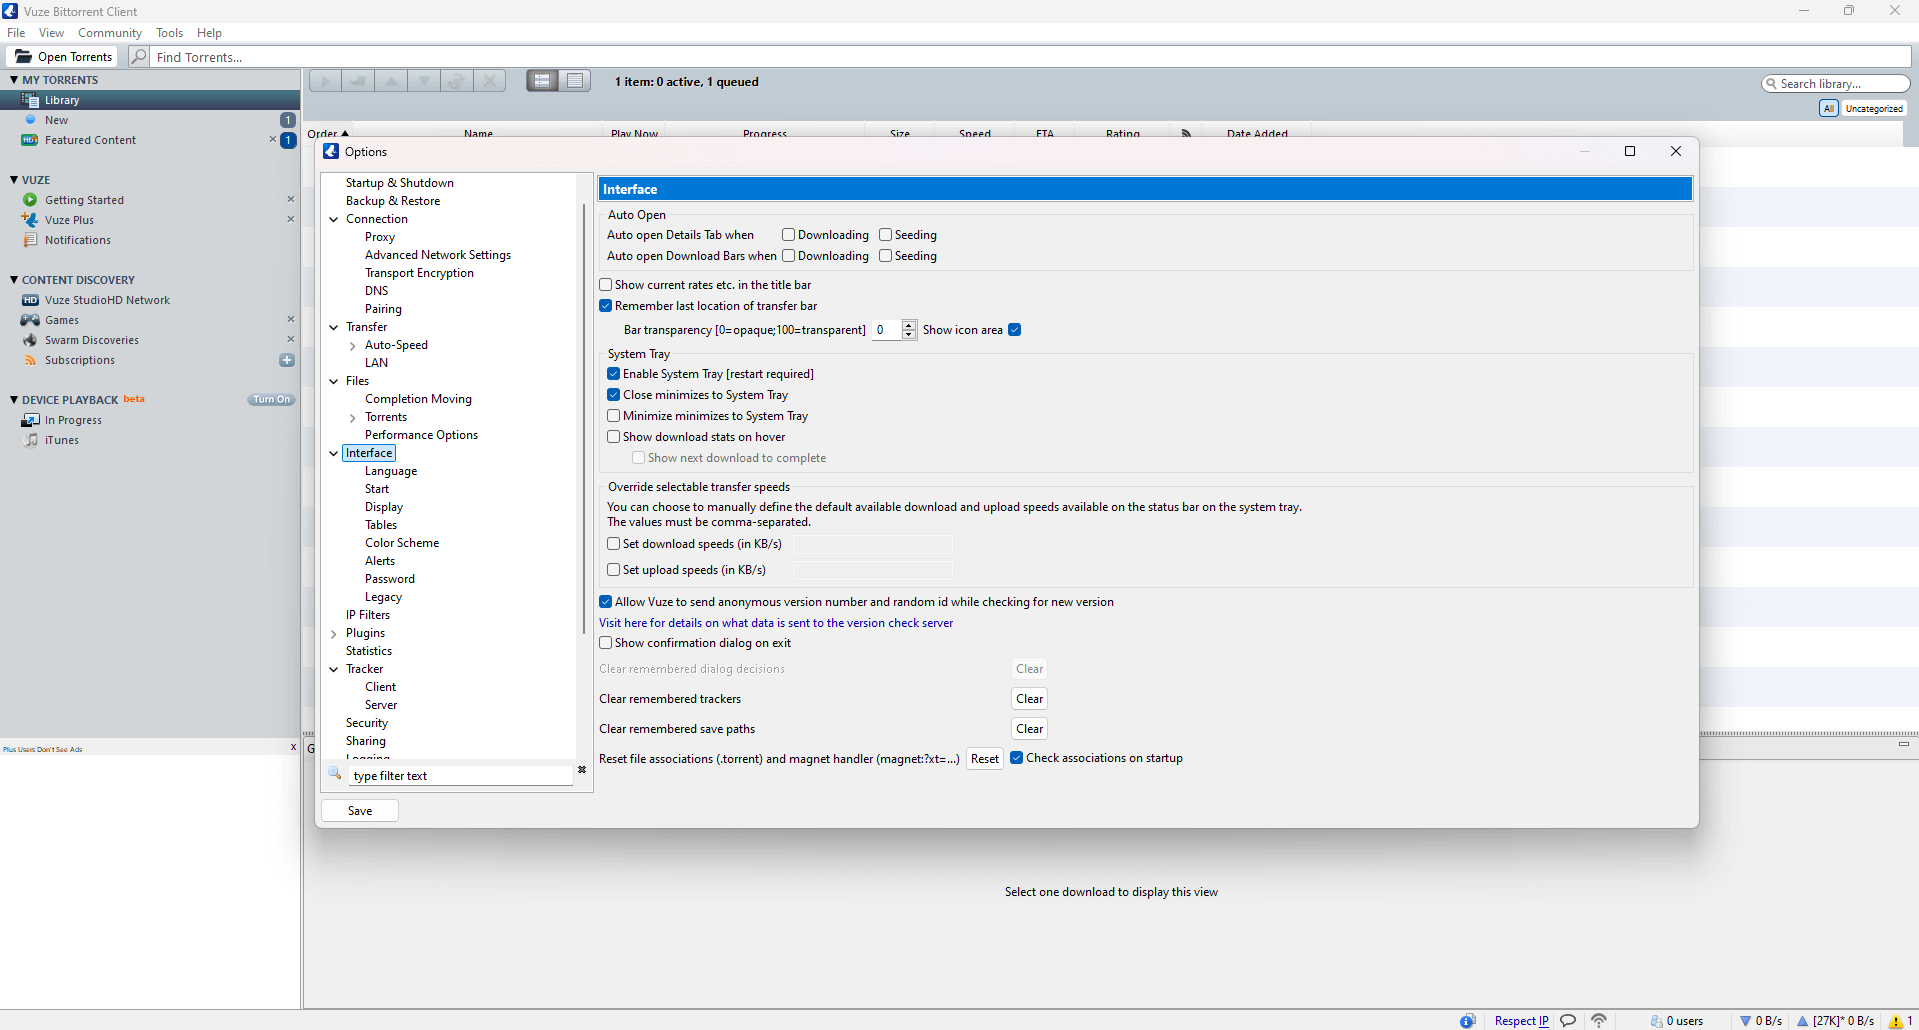Click the toolbar Play/Start torrent button
The image size is (1919, 1030).
pos(325,81)
